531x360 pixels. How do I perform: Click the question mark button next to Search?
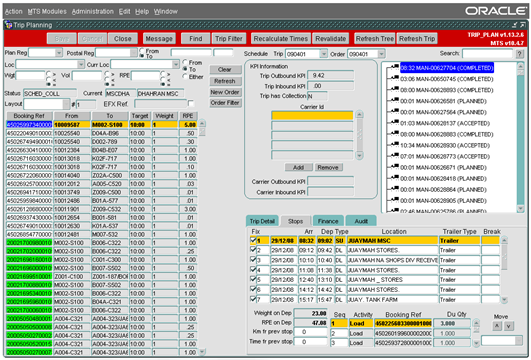(x=519, y=54)
